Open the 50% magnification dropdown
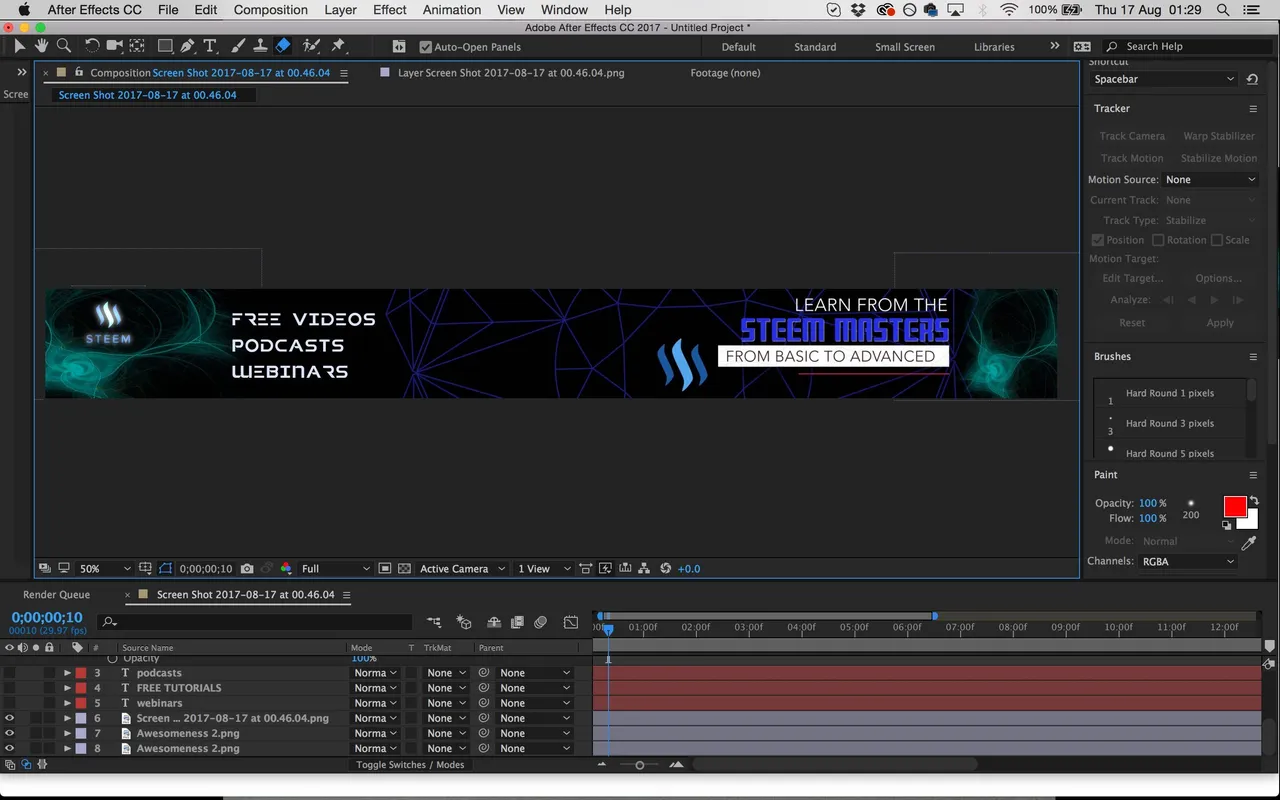The image size is (1280, 800). 105,569
